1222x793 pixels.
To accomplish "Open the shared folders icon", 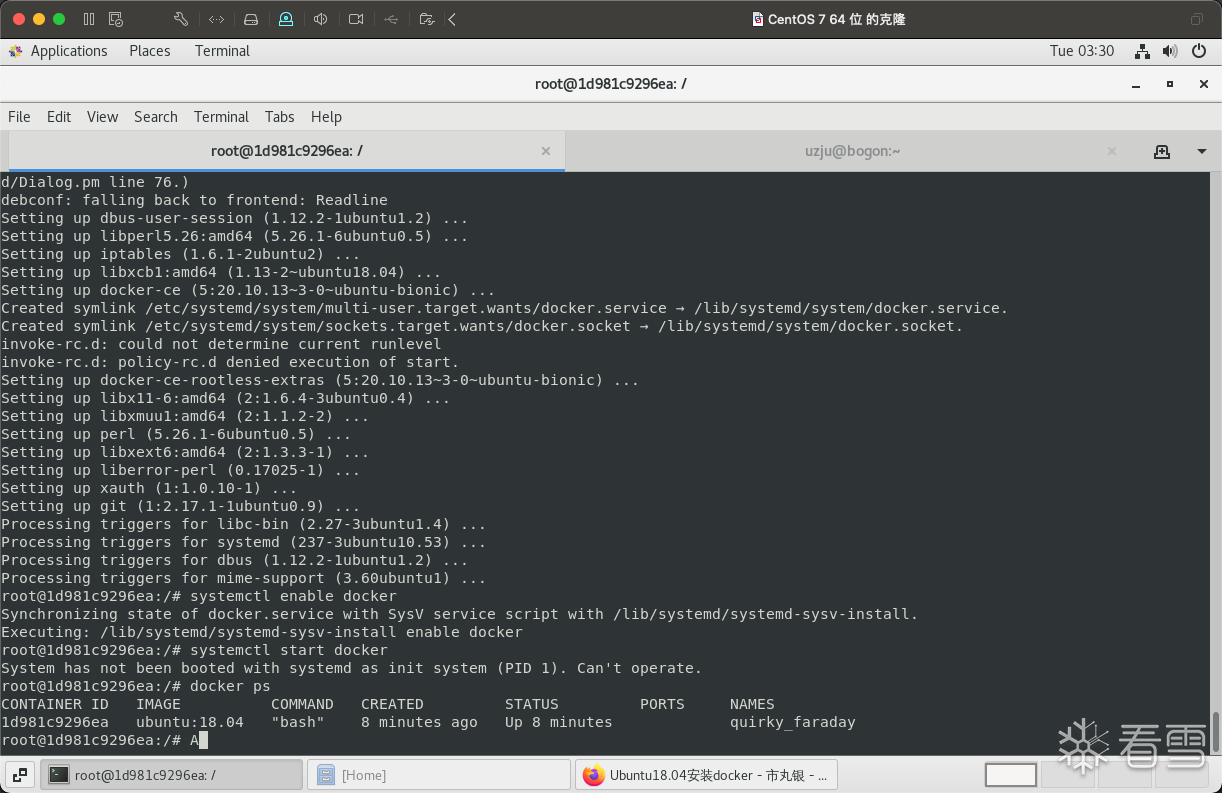I will (427, 19).
